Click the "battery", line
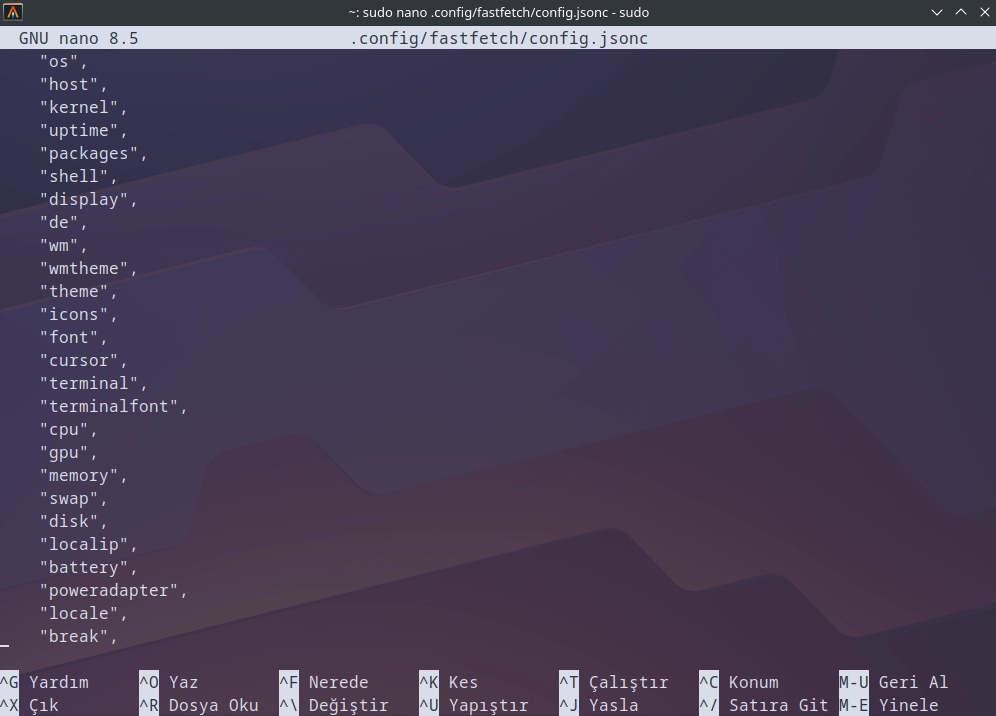Screen dimensions: 996x716 click(89, 567)
